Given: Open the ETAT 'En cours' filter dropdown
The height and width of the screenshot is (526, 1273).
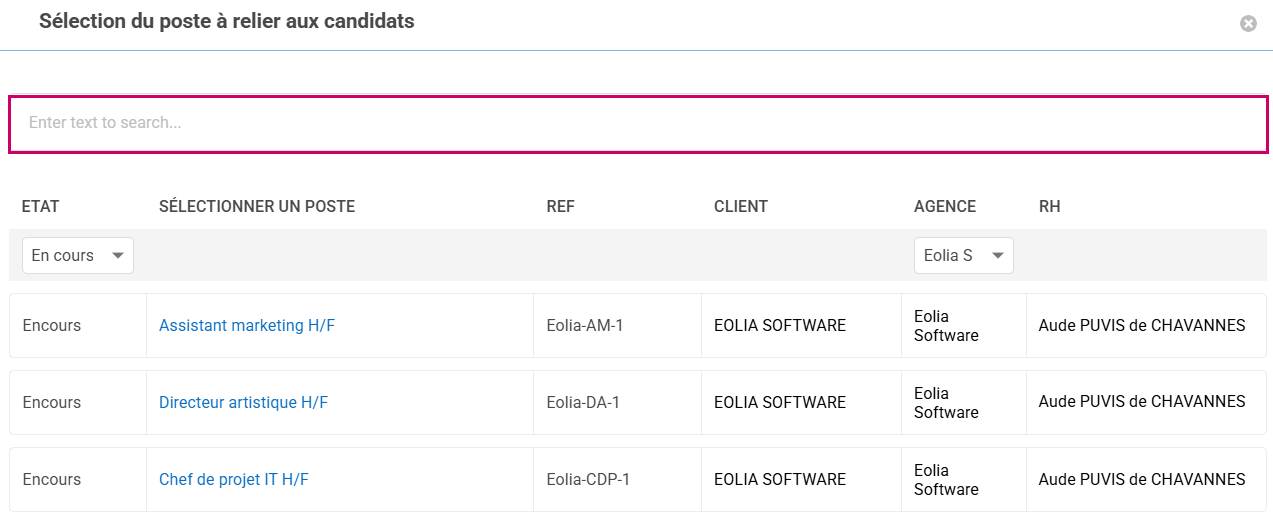Looking at the screenshot, I should pos(78,256).
